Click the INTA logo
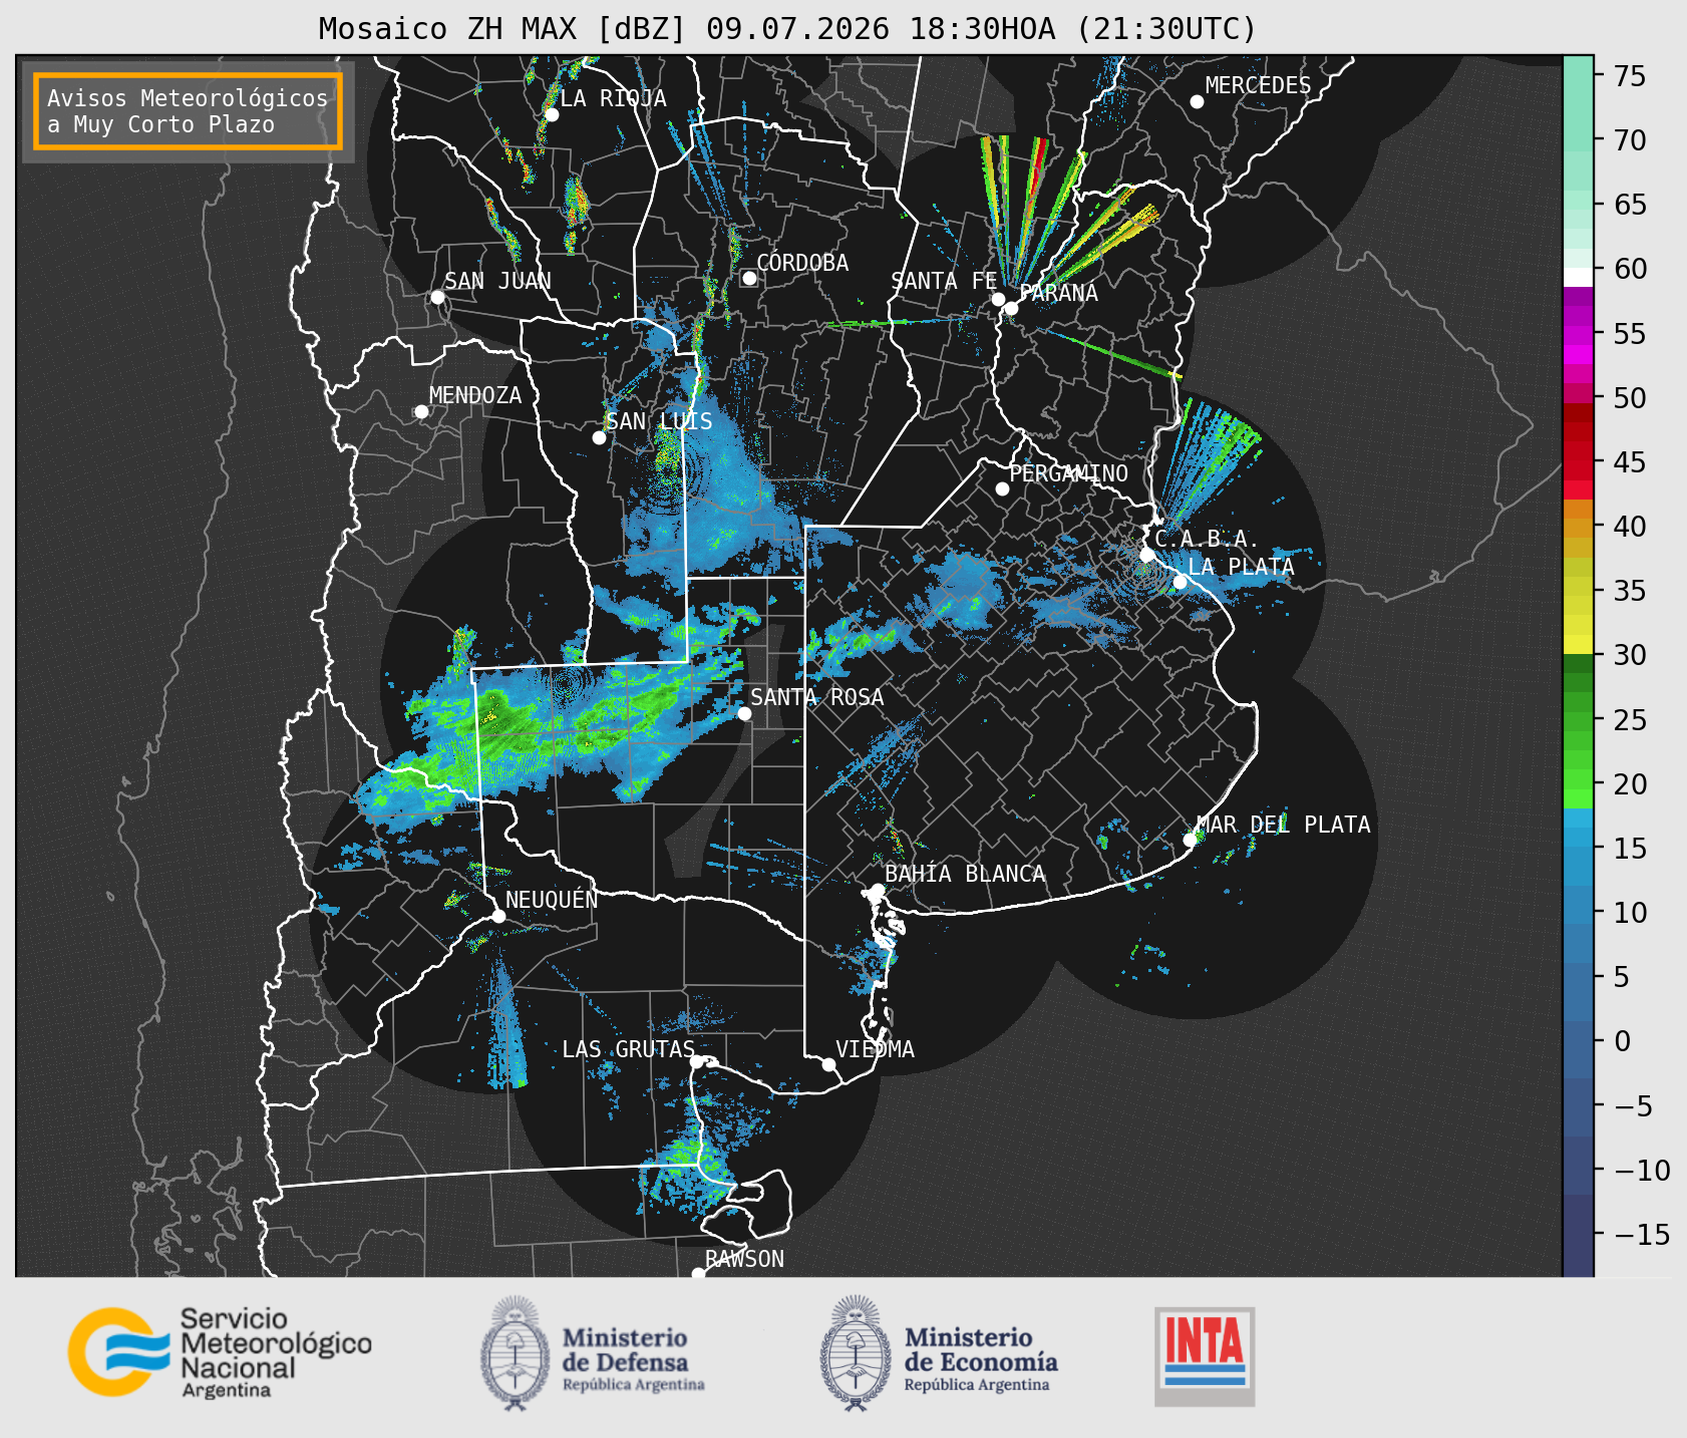The image size is (1687, 1438). tap(1205, 1356)
